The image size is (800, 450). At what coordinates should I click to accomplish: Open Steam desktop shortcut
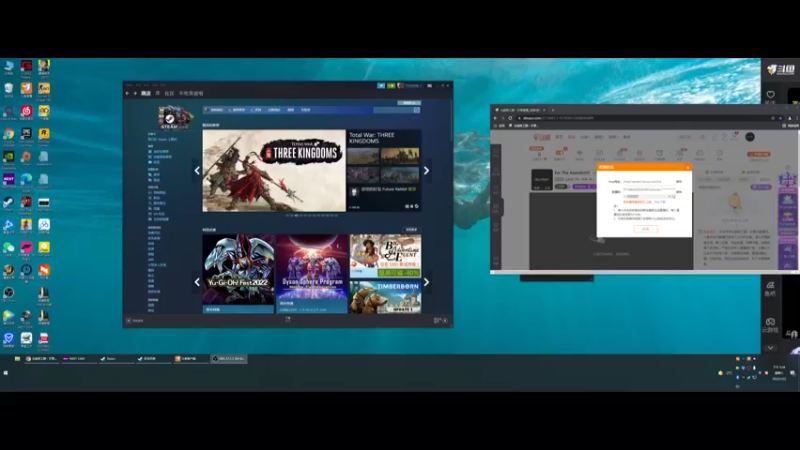click(9, 203)
